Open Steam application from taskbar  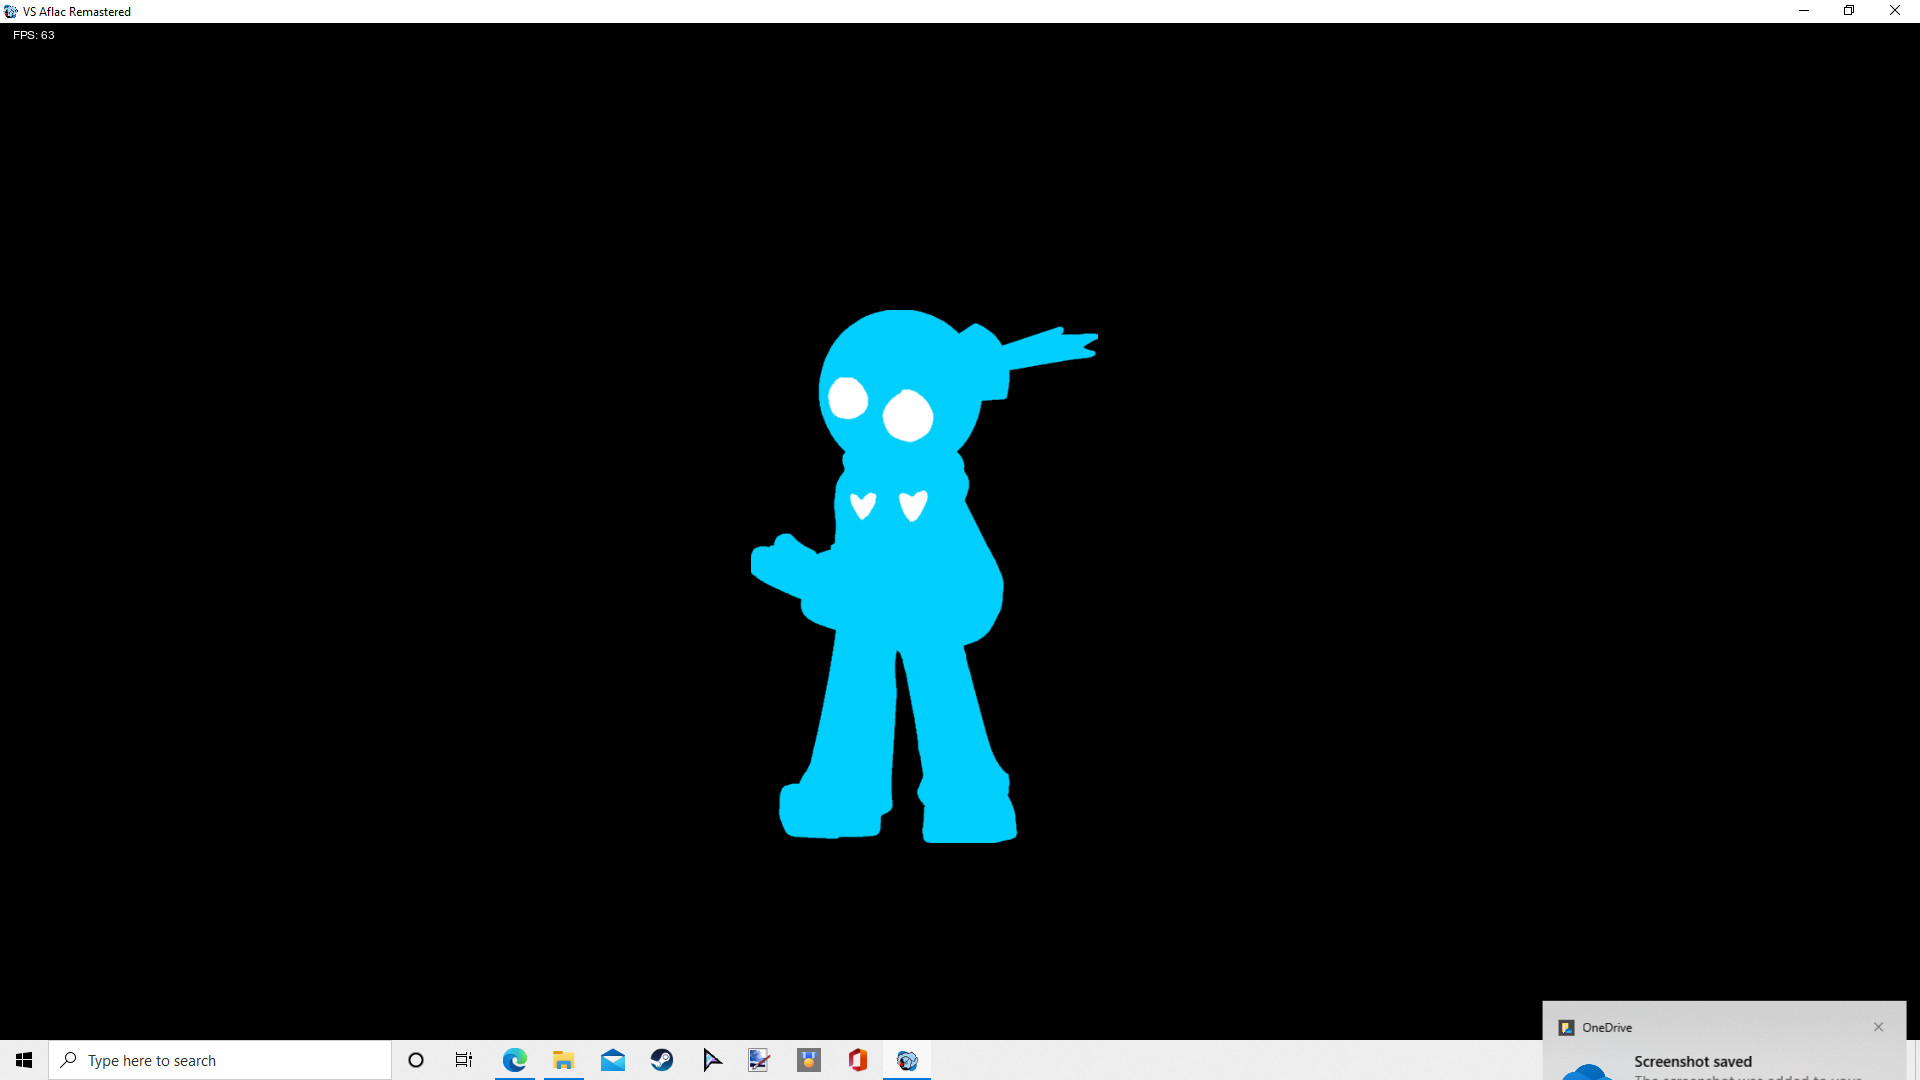click(x=662, y=1060)
